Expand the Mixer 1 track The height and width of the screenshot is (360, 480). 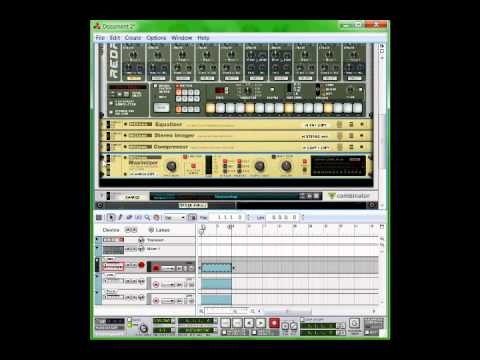(x=97, y=248)
